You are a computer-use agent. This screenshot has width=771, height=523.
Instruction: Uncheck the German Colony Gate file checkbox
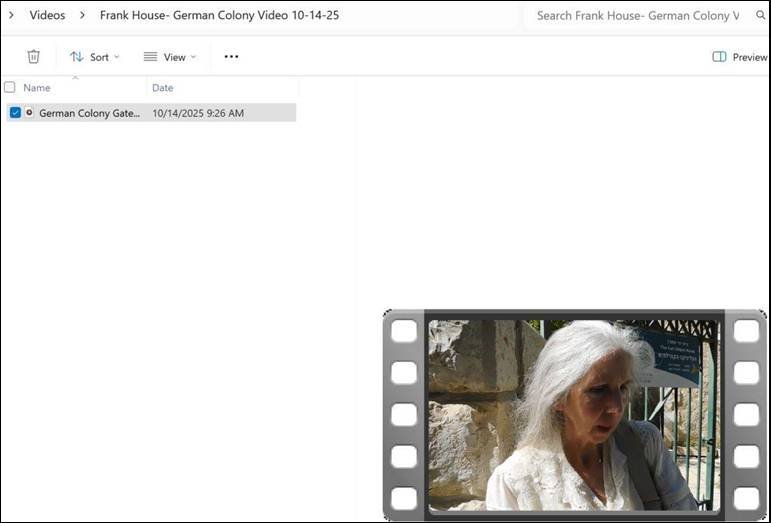[x=15, y=113]
